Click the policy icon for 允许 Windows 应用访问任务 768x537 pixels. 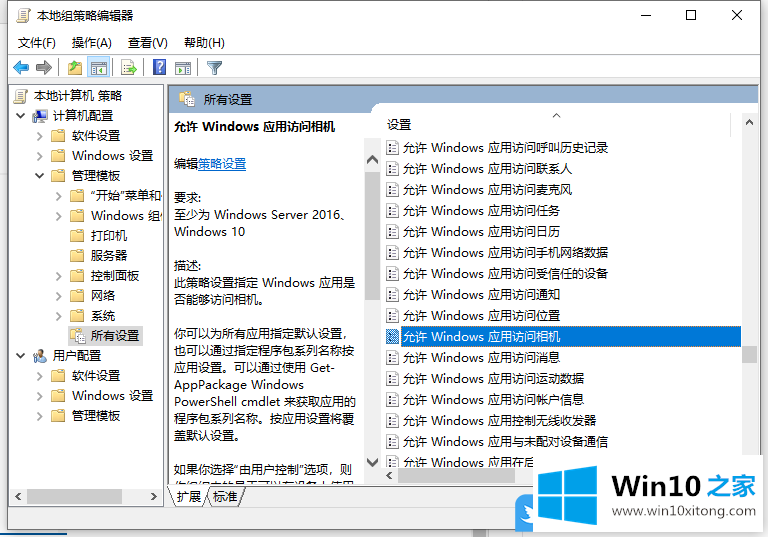(x=392, y=211)
